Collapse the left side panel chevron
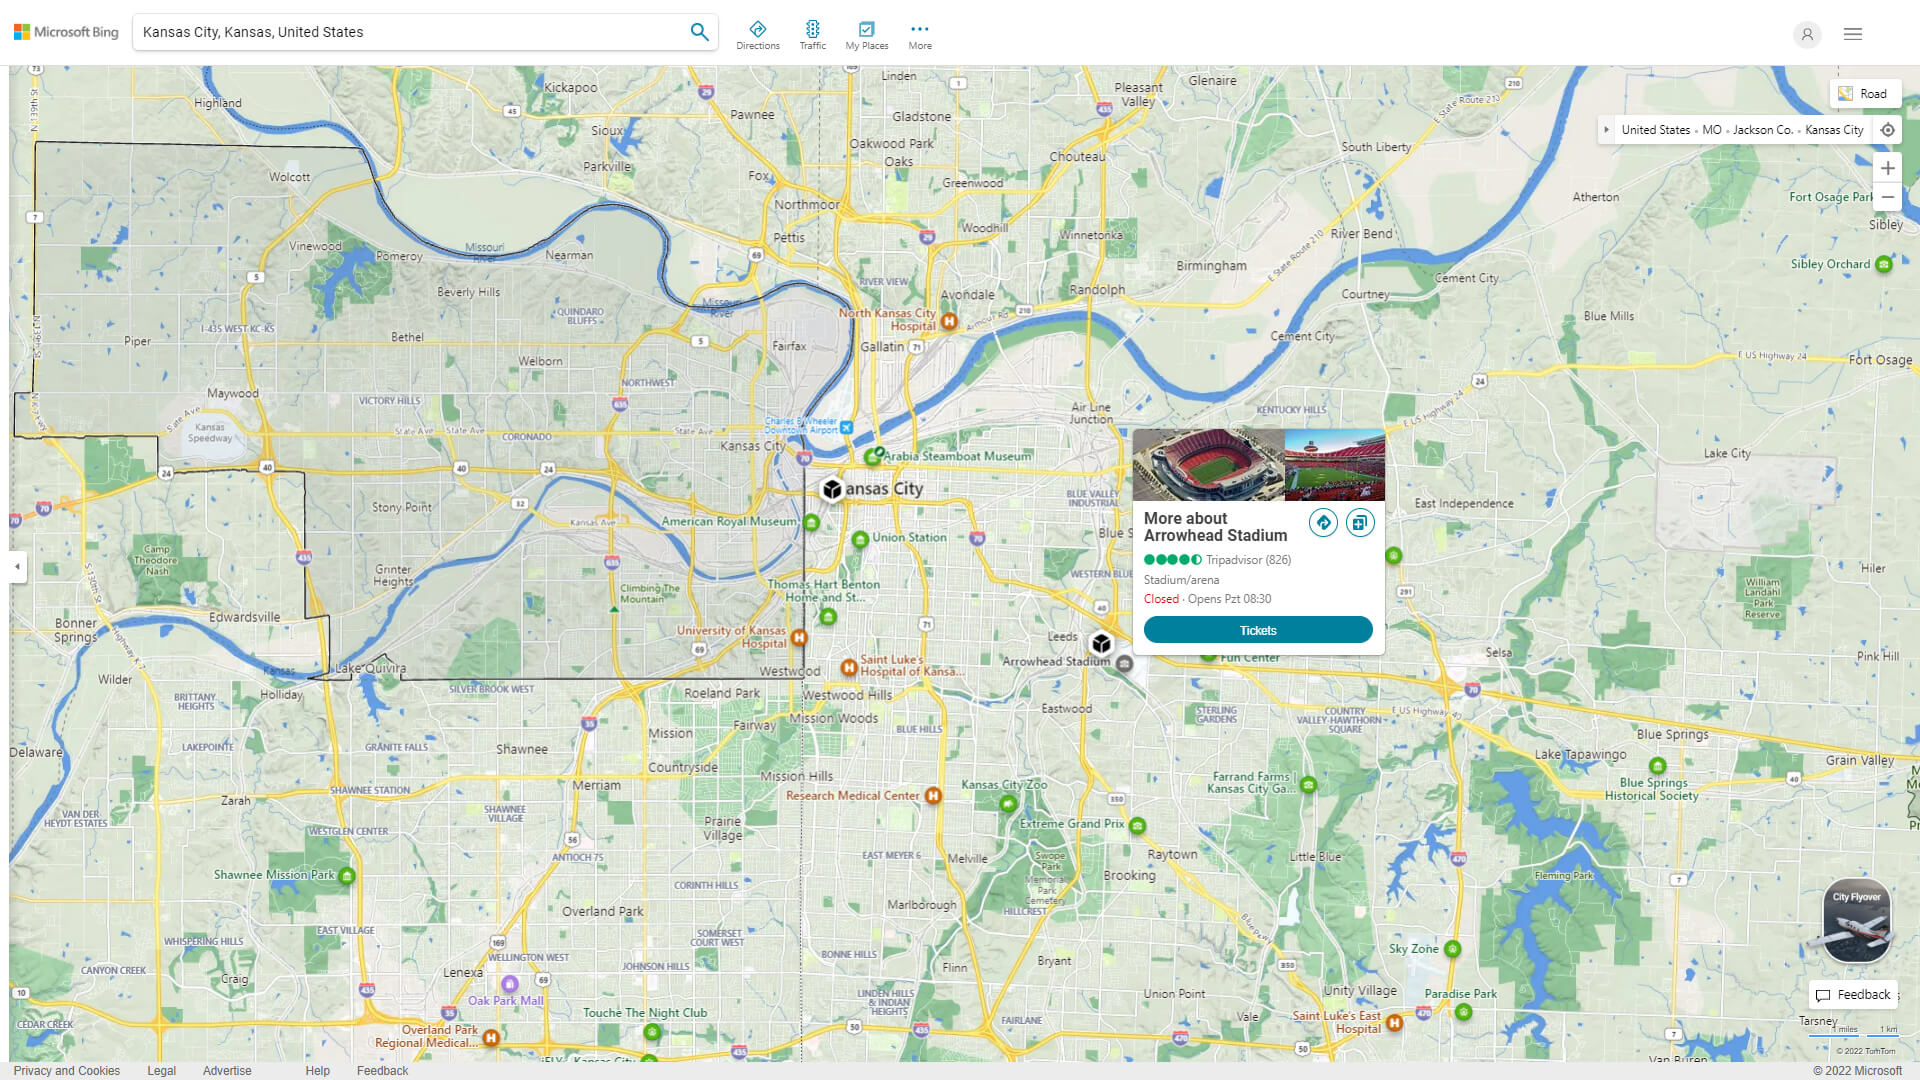This screenshot has height=1080, width=1920. (x=16, y=566)
